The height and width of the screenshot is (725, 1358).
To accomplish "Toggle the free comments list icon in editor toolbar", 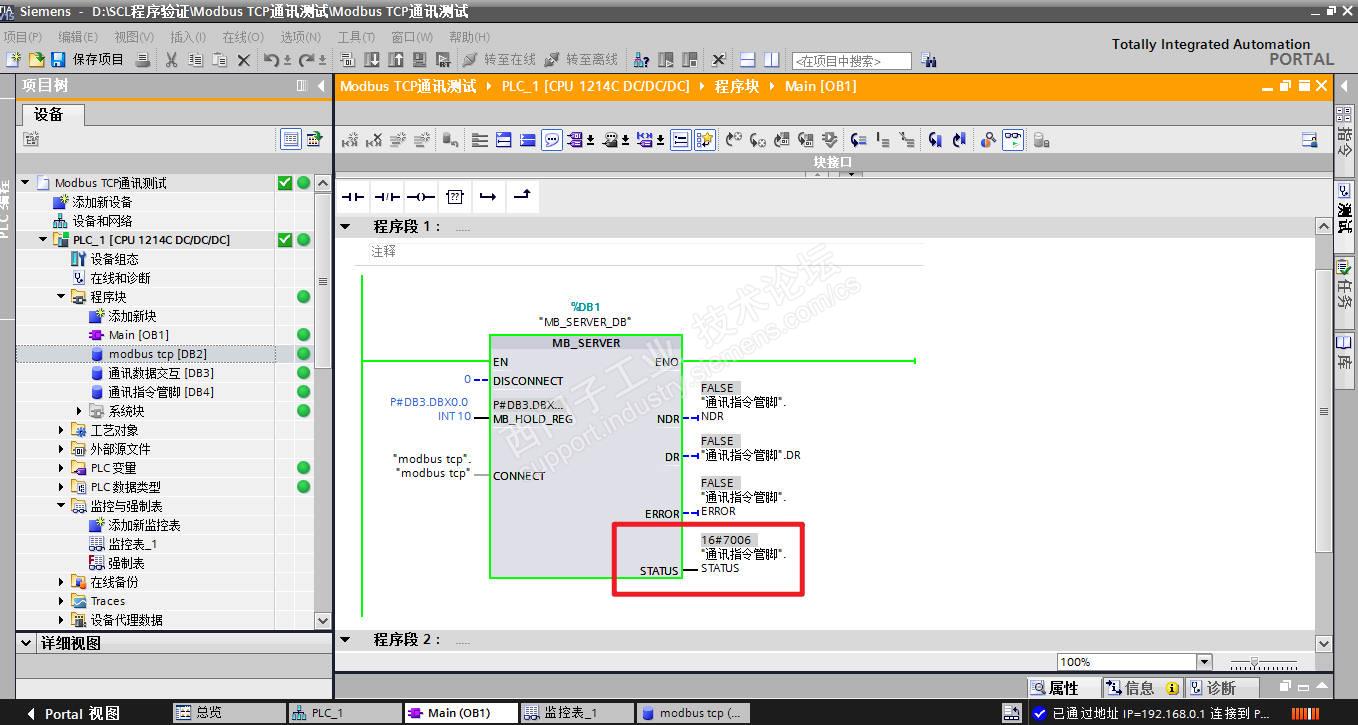I will coord(680,140).
